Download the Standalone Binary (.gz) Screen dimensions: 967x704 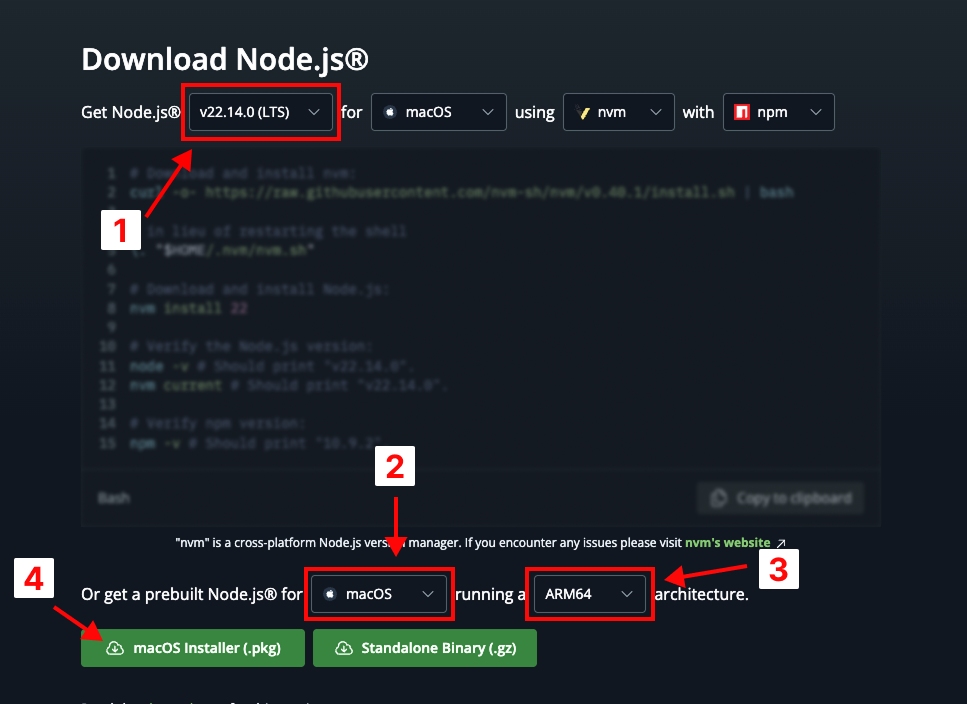tap(424, 648)
